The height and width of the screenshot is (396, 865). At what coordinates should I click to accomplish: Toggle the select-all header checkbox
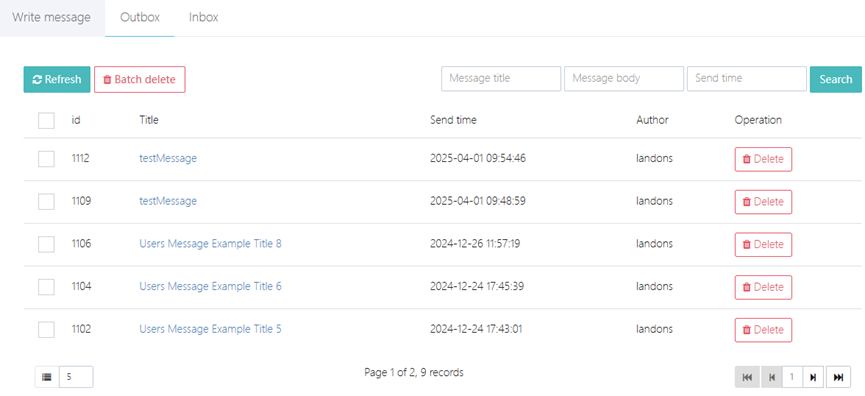point(46,120)
